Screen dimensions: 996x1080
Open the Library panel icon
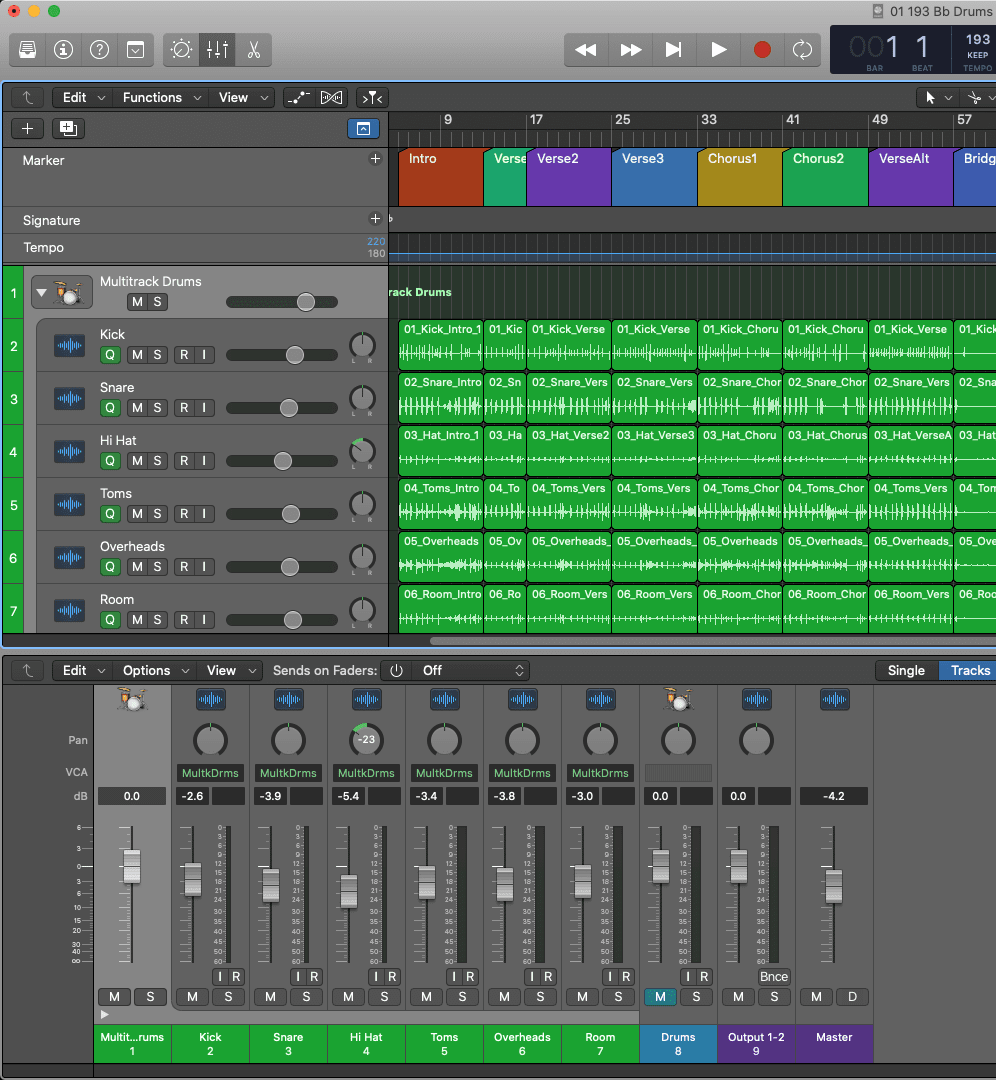pos(28,49)
